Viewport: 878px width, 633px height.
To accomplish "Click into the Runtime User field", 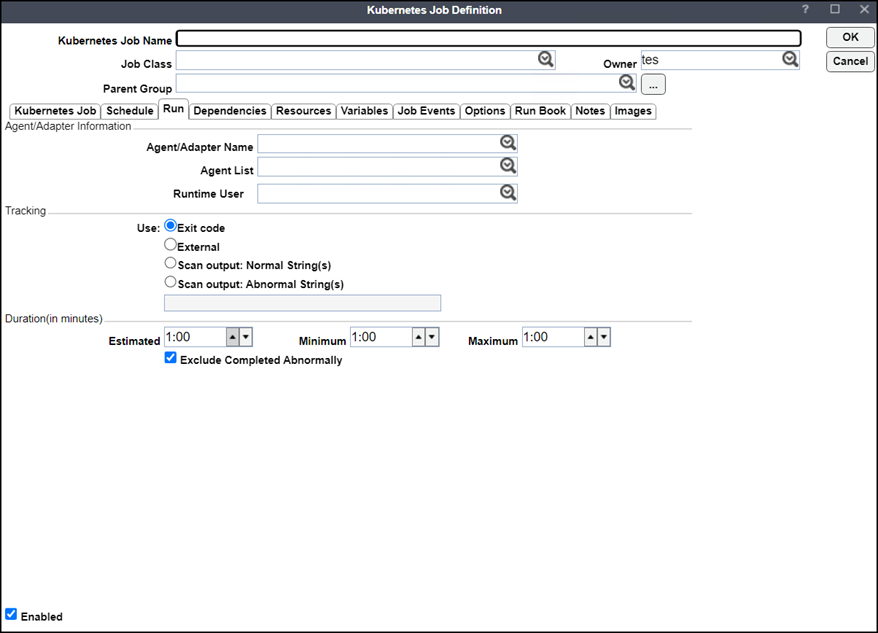I will (x=387, y=193).
